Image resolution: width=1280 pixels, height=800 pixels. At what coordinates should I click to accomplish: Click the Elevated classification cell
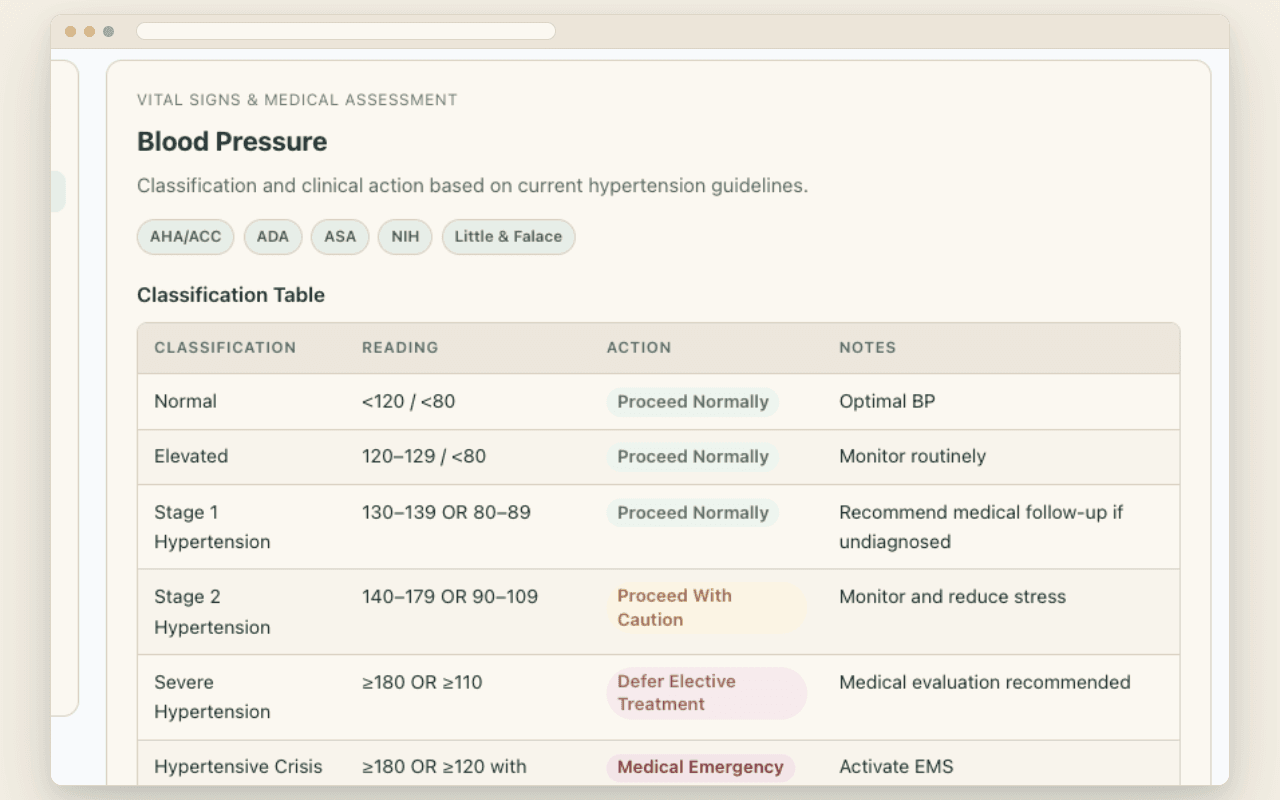191,456
